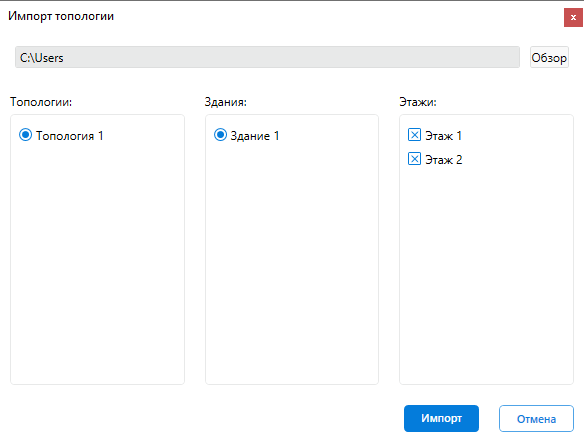The height and width of the screenshot is (442, 584).
Task: Click the Обзор browse button
Action: pos(549,57)
